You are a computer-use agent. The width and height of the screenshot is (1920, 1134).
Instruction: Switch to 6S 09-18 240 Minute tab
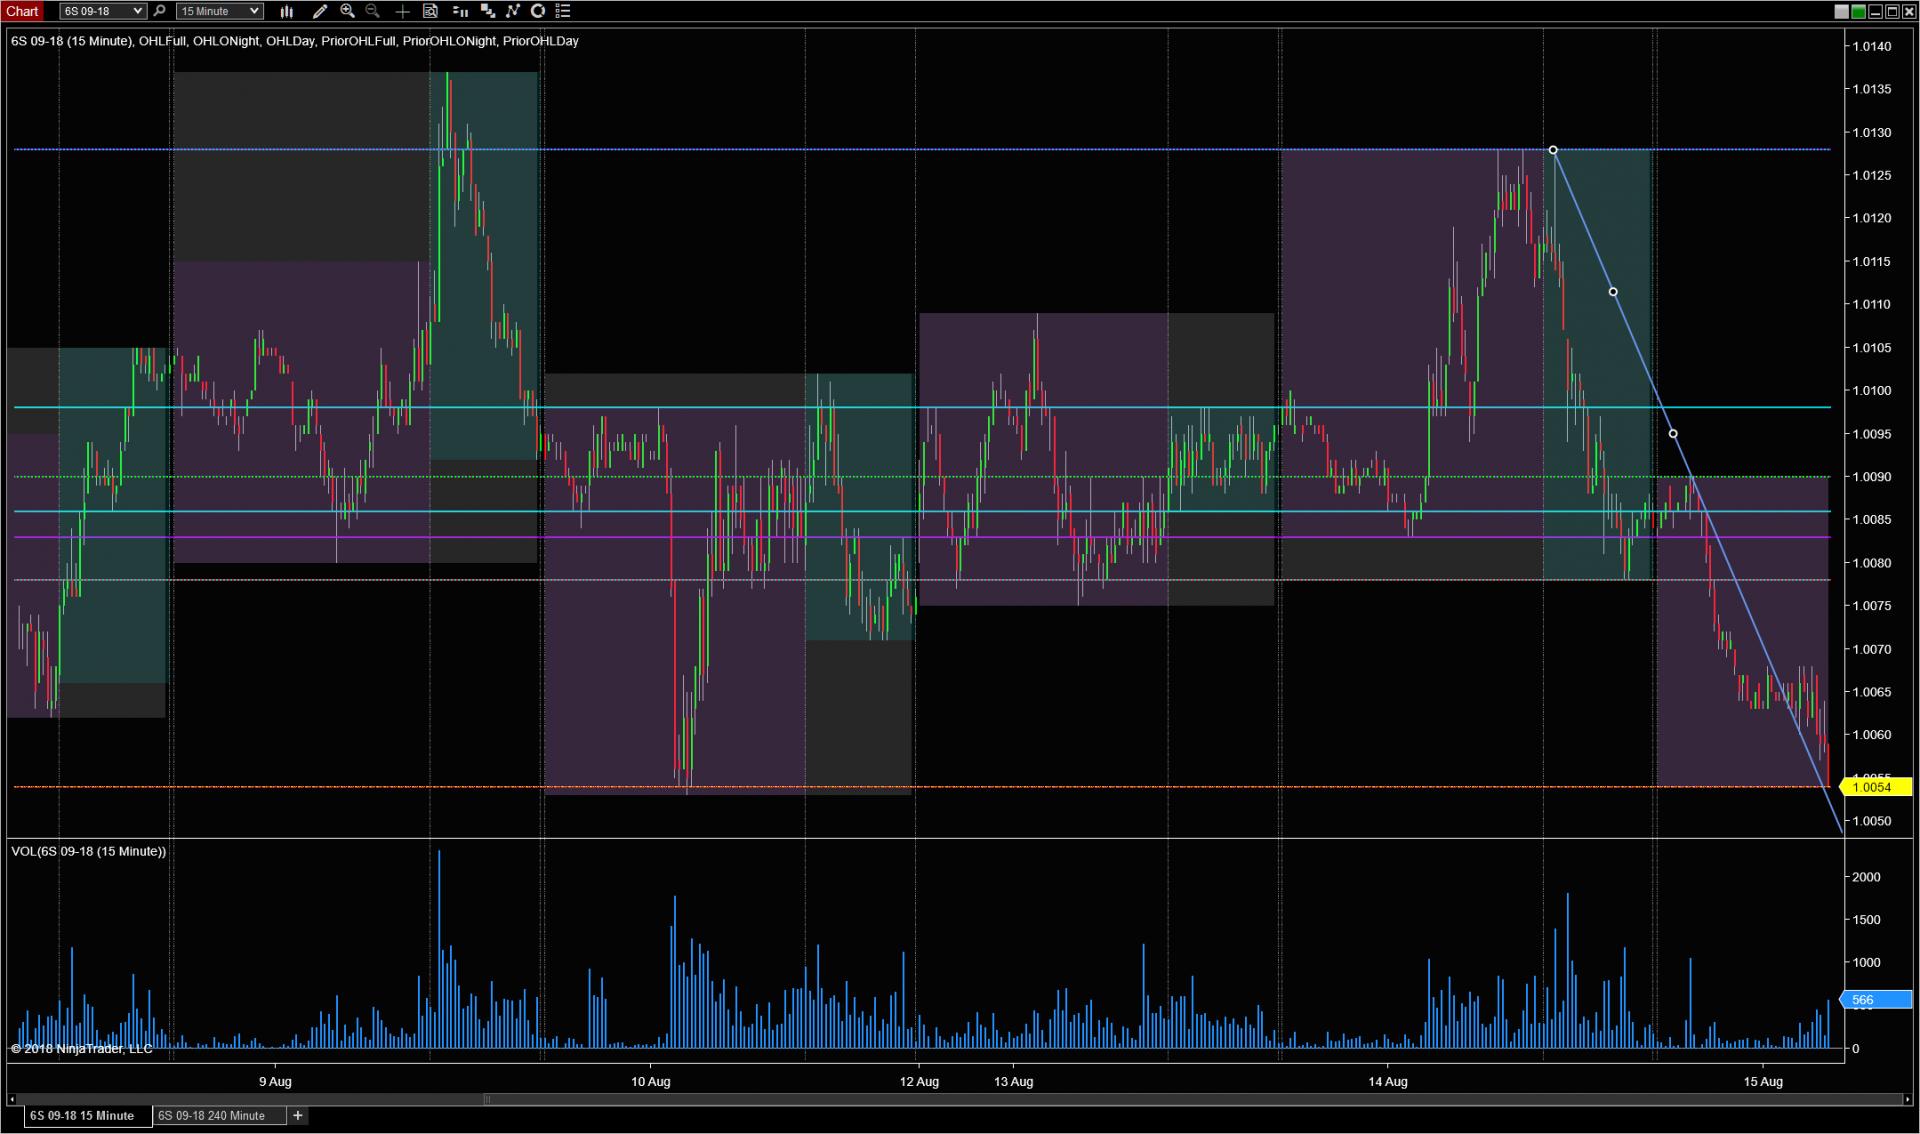211,1115
